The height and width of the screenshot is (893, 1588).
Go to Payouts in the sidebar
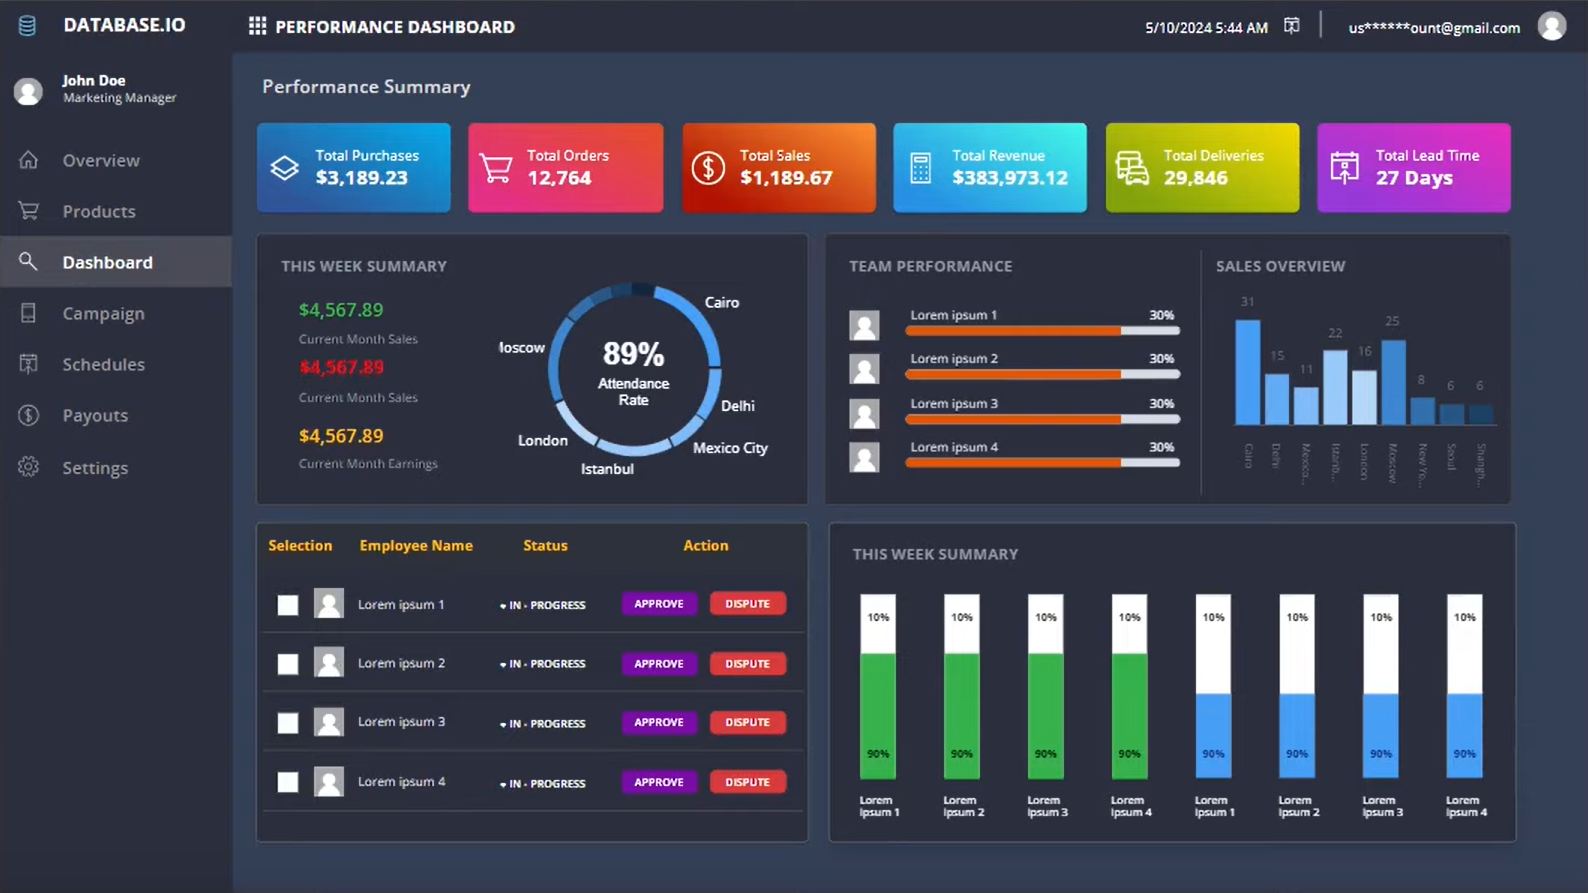[x=95, y=415]
